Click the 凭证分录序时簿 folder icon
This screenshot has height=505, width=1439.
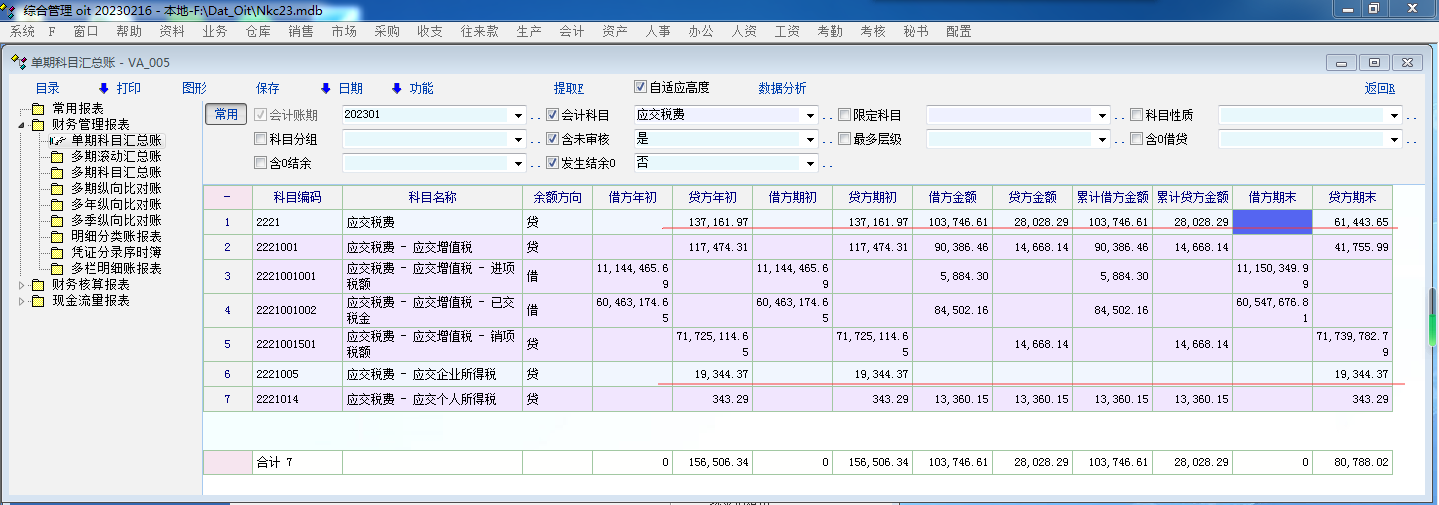(57, 253)
